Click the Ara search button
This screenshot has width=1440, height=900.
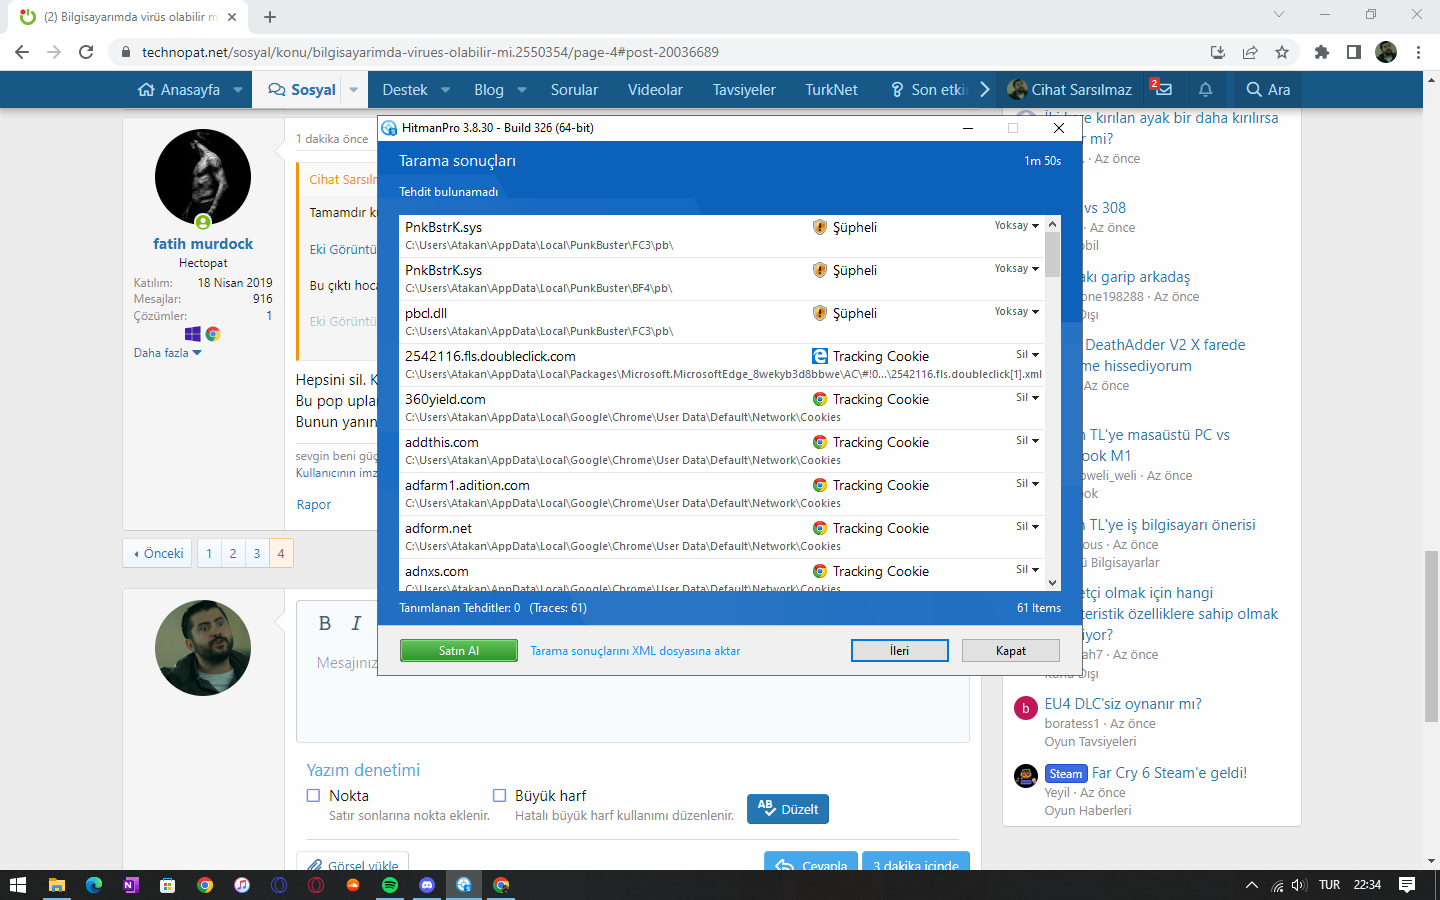1268,90
